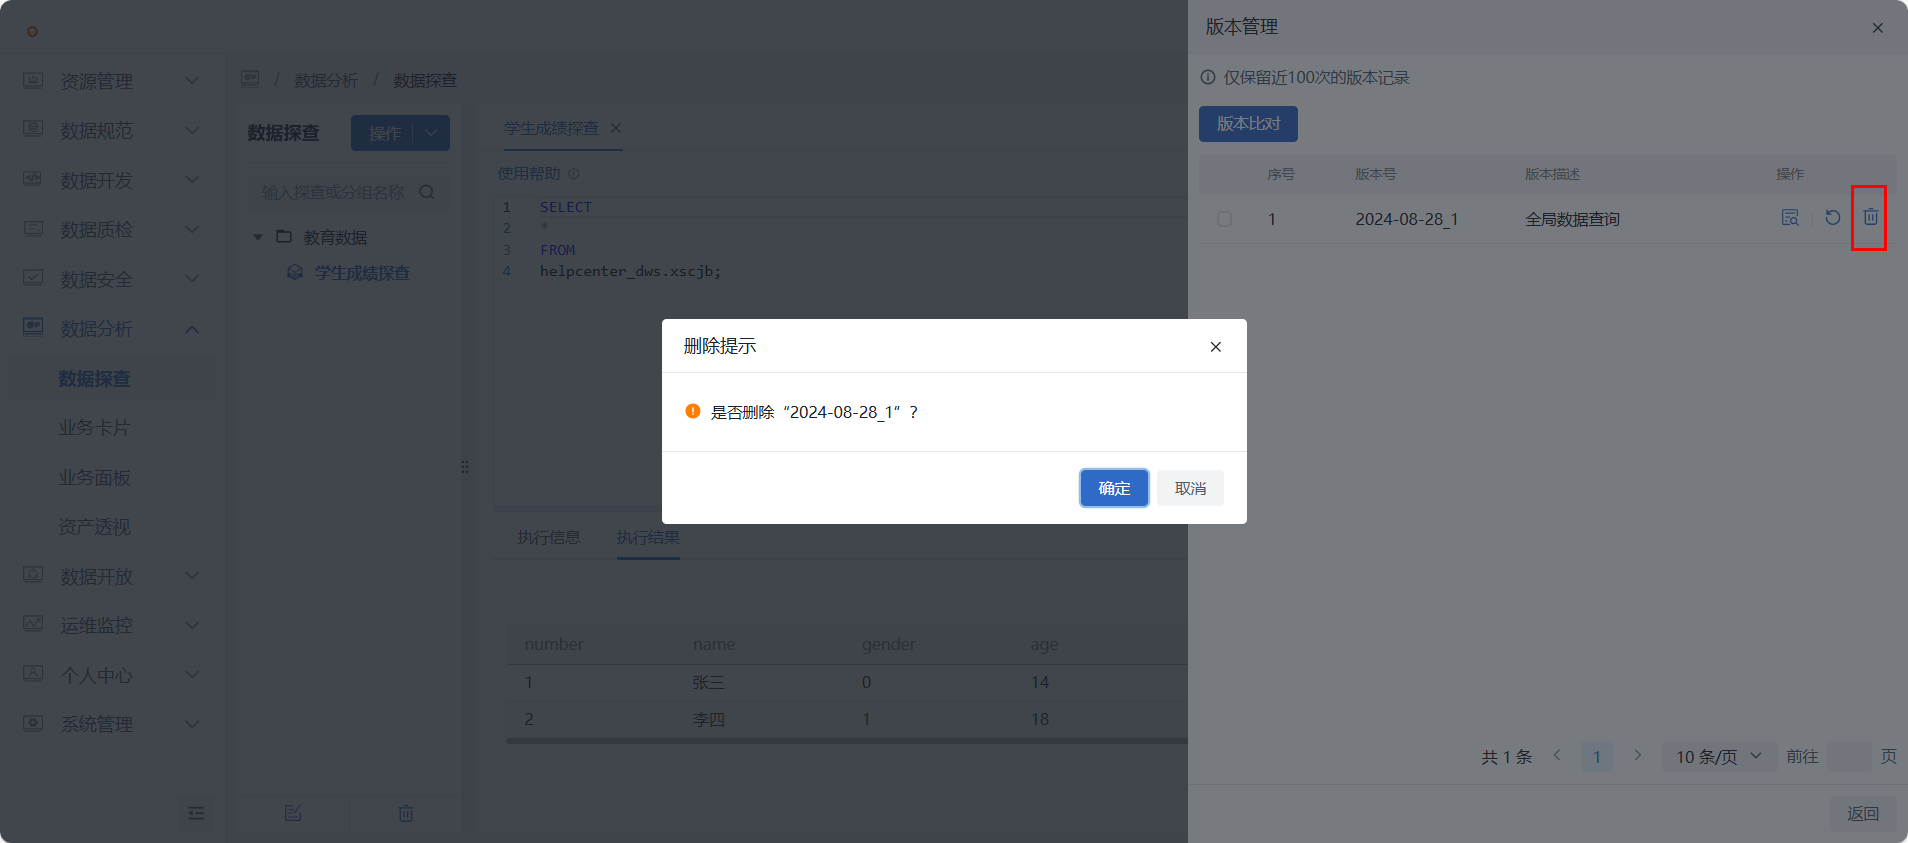Cancel deletion with the 取消 button
The width and height of the screenshot is (1908, 843).
[1190, 488]
